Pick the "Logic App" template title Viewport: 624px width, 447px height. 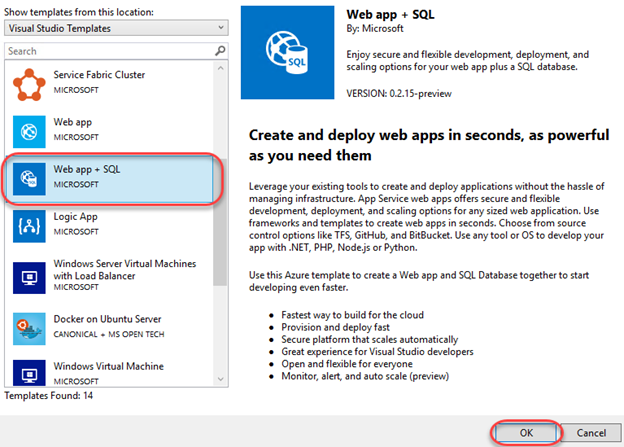tap(76, 217)
